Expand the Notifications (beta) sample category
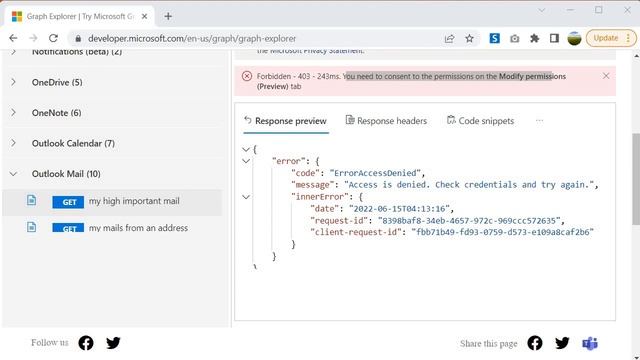Screen dimensions: 640x360 point(13,52)
